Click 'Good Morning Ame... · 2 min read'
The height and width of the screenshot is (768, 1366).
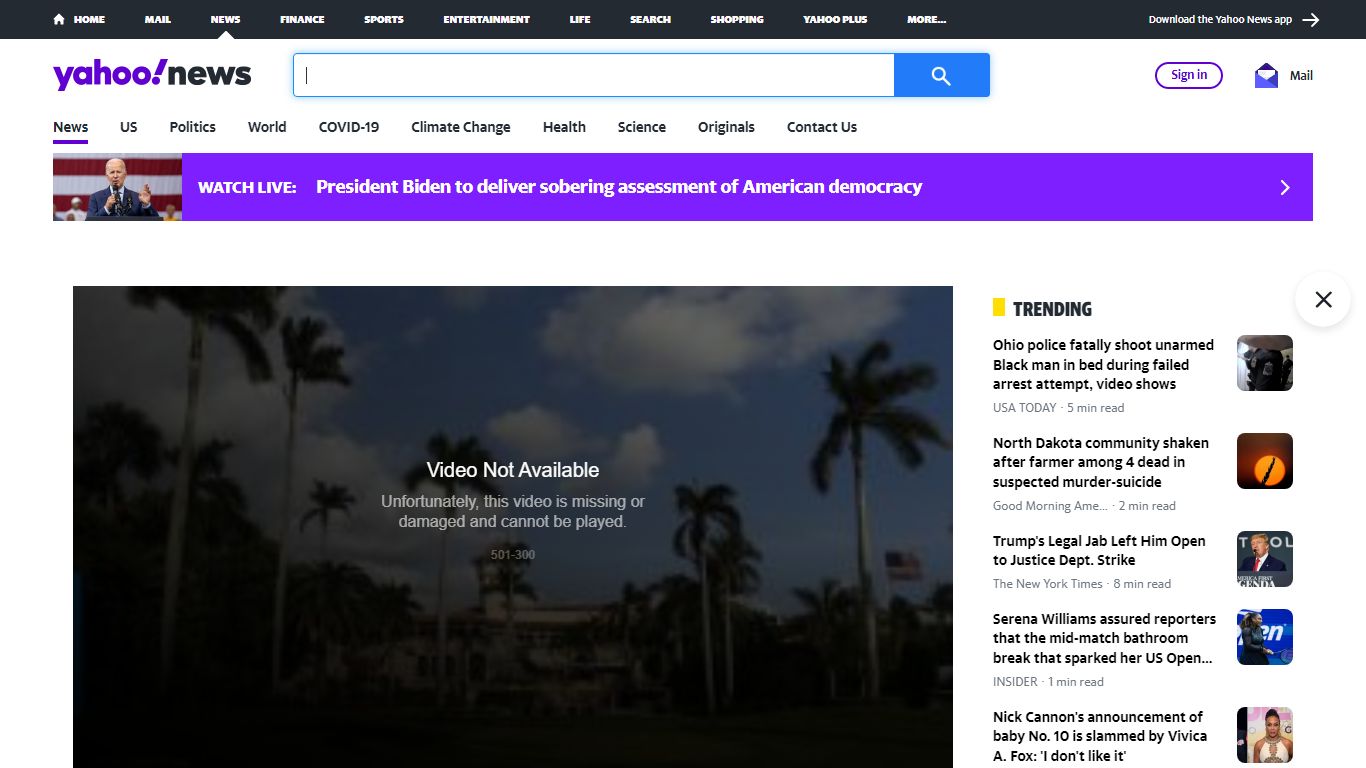pyautogui.click(x=1084, y=506)
